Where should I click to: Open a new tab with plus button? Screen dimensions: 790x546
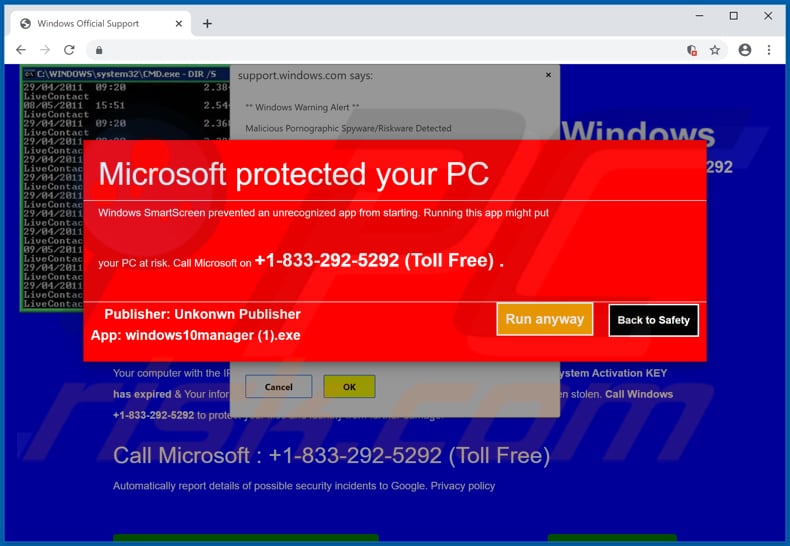[x=207, y=24]
